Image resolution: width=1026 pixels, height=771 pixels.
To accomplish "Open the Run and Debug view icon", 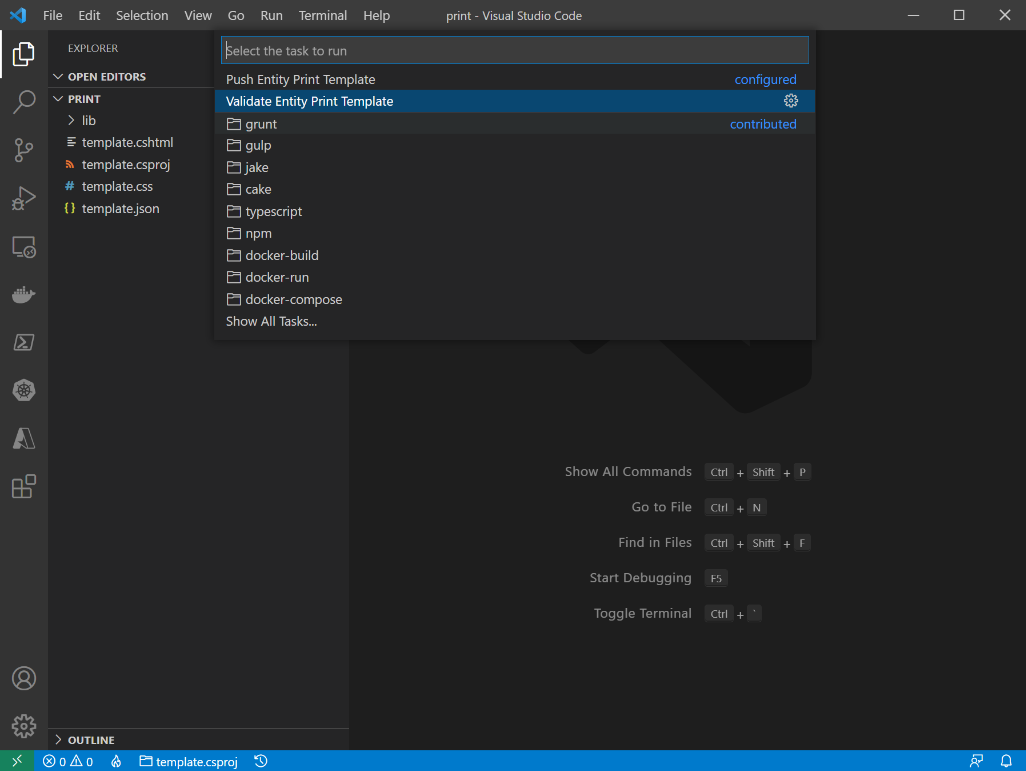I will 24,198.
